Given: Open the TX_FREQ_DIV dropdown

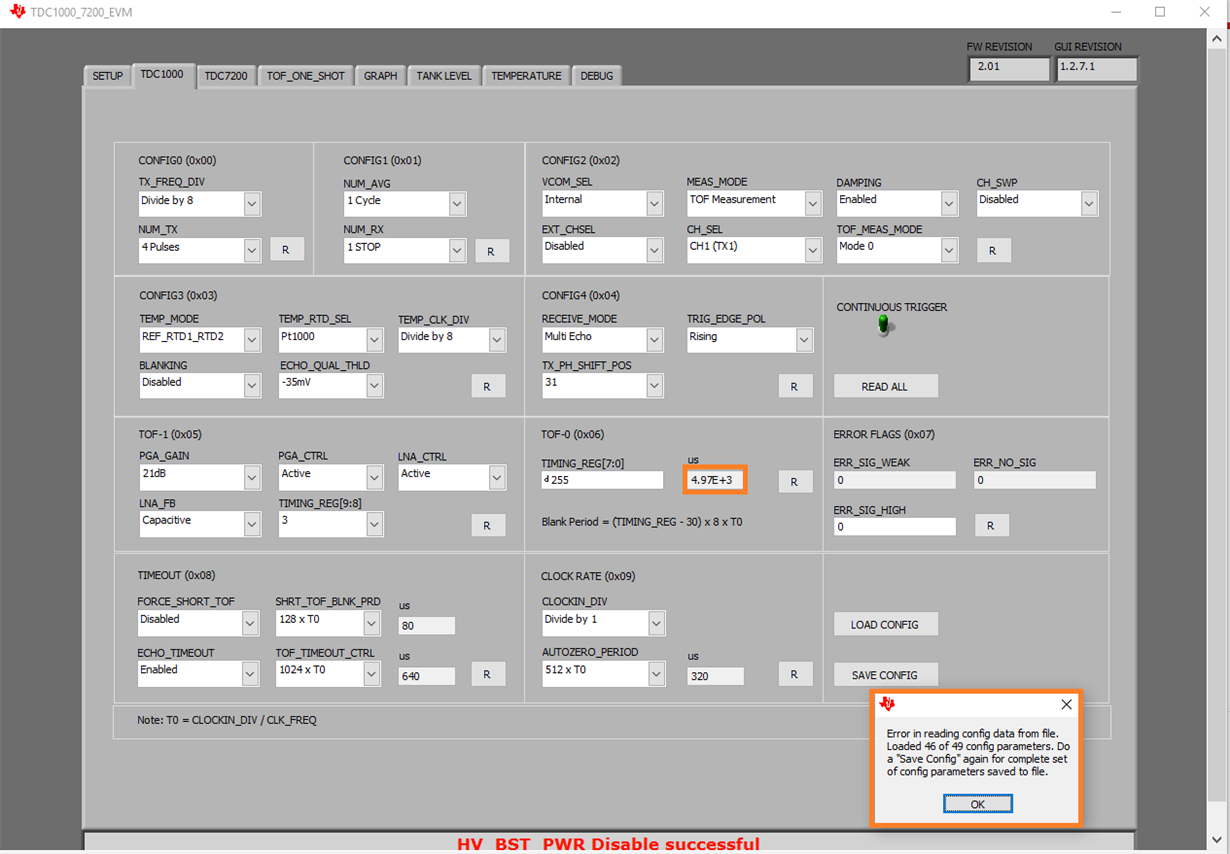Looking at the screenshot, I should [252, 204].
